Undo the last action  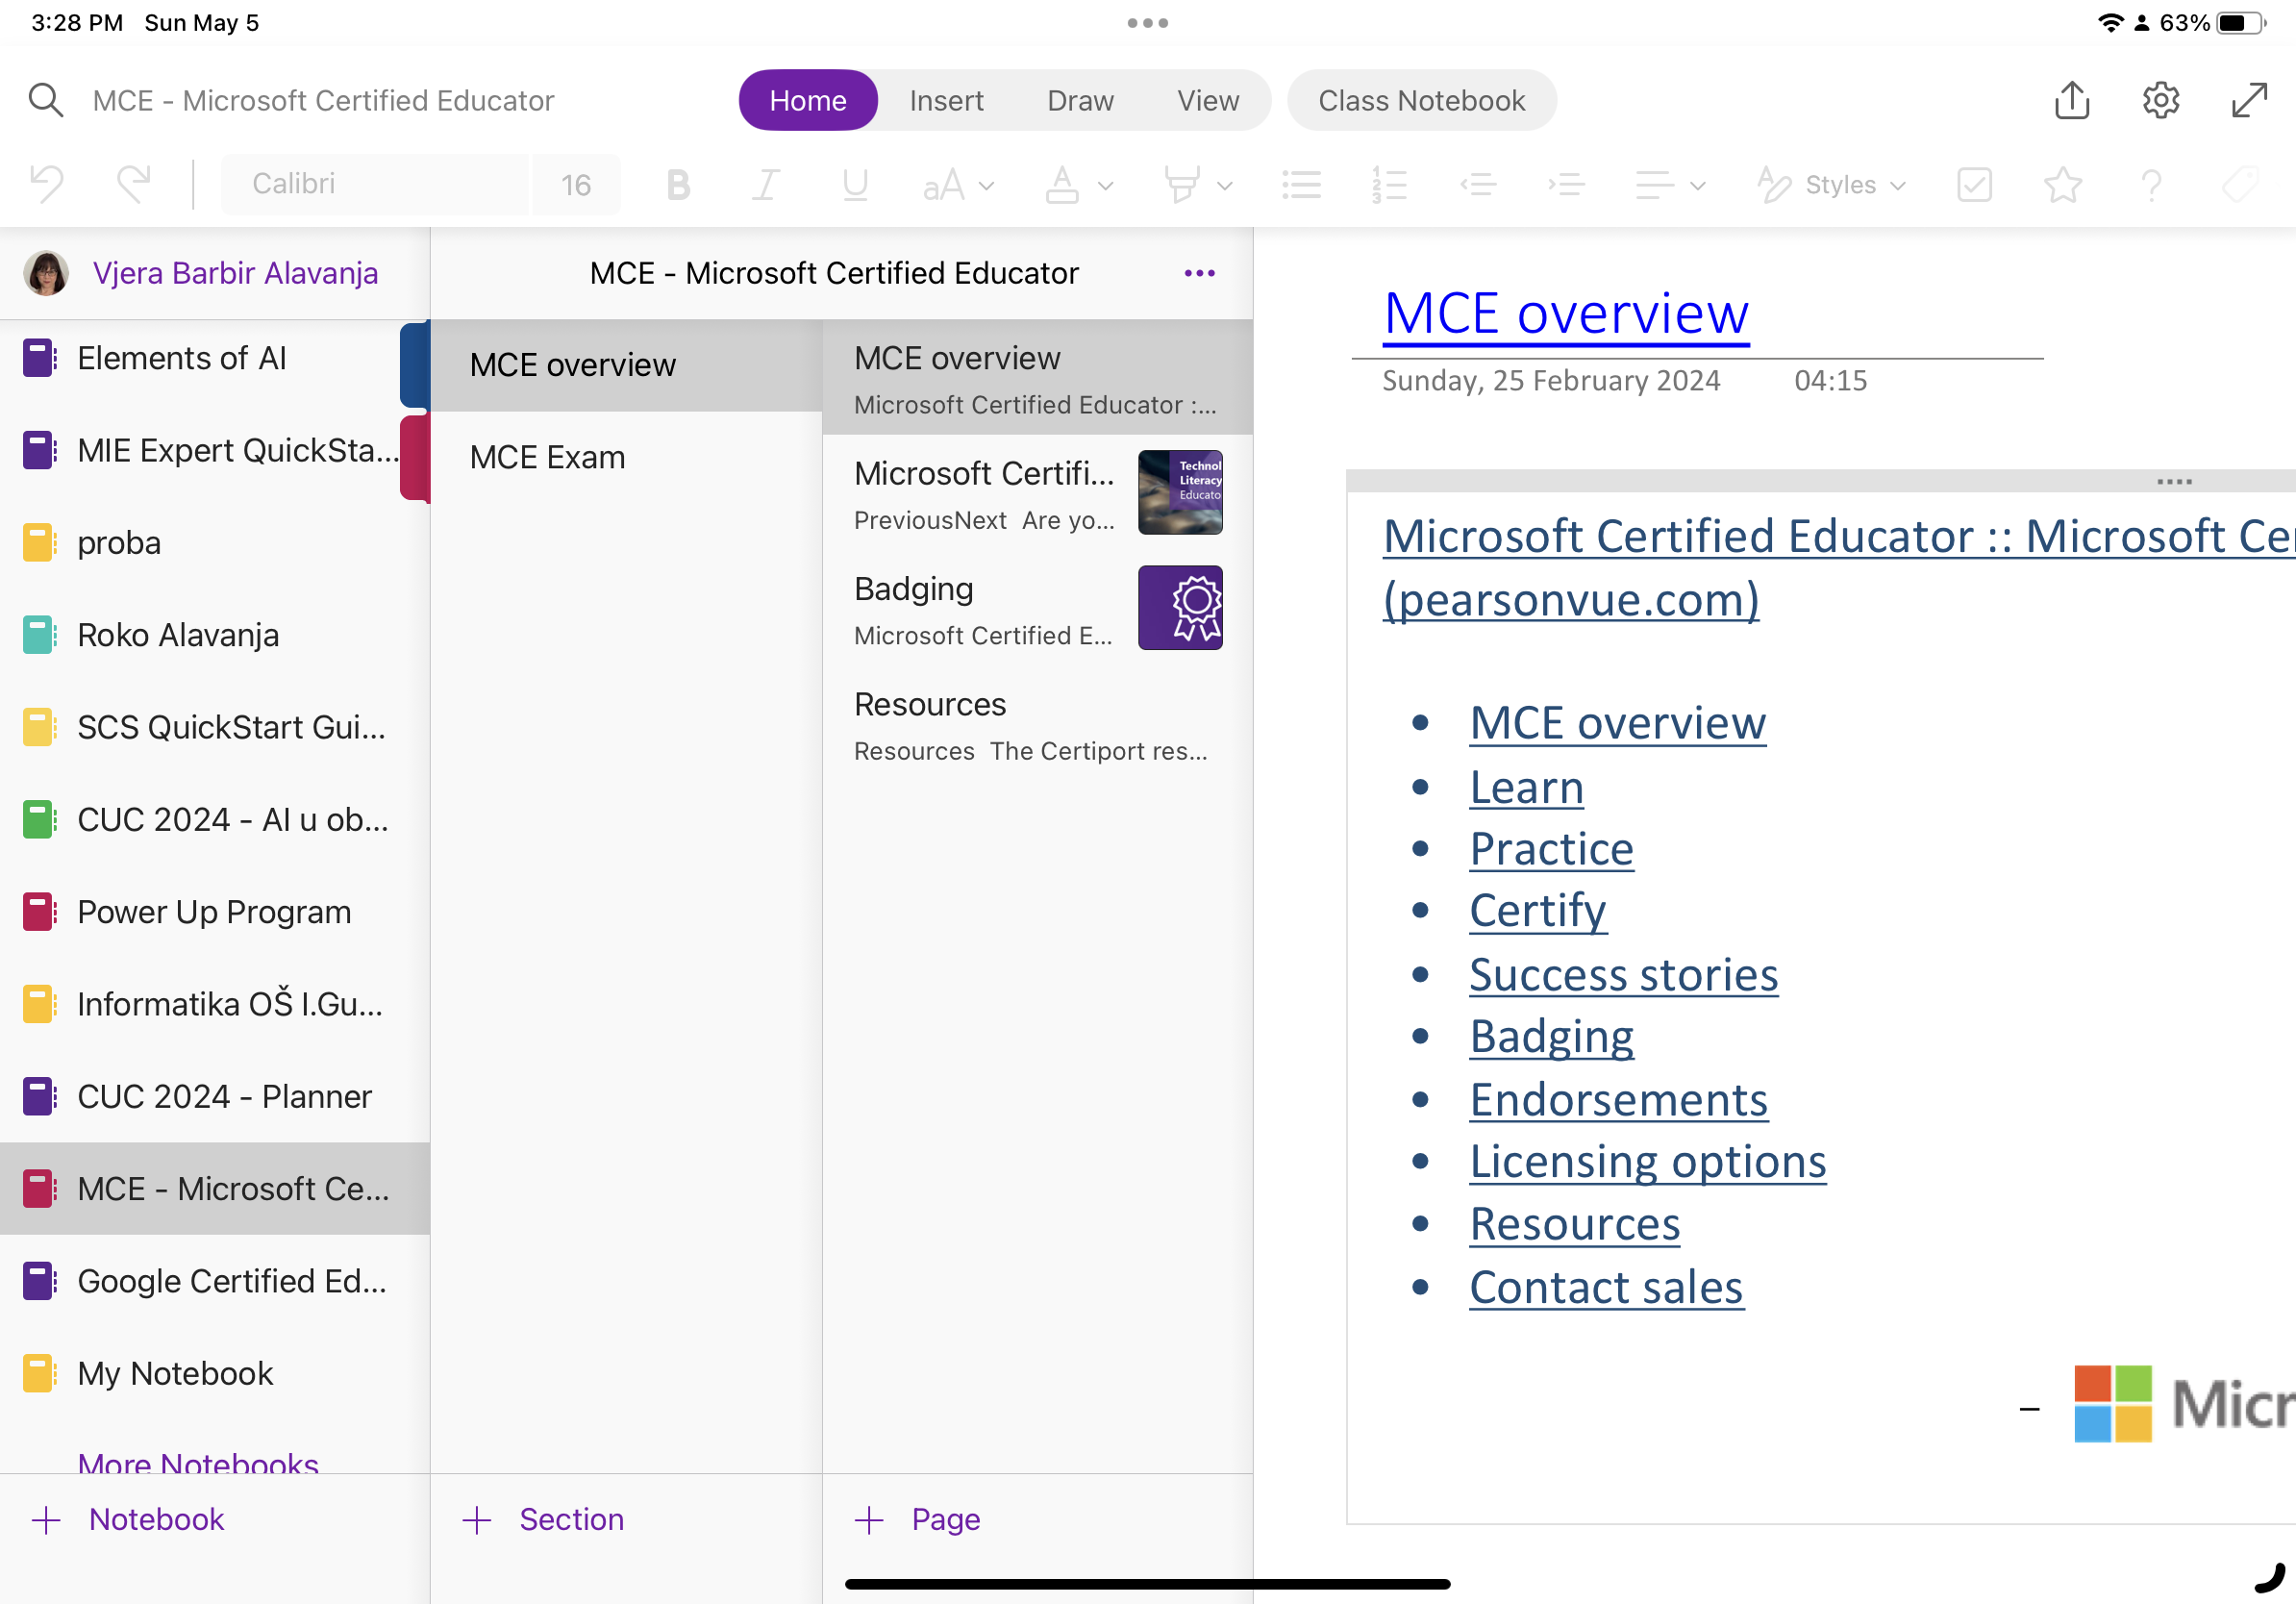tap(46, 184)
